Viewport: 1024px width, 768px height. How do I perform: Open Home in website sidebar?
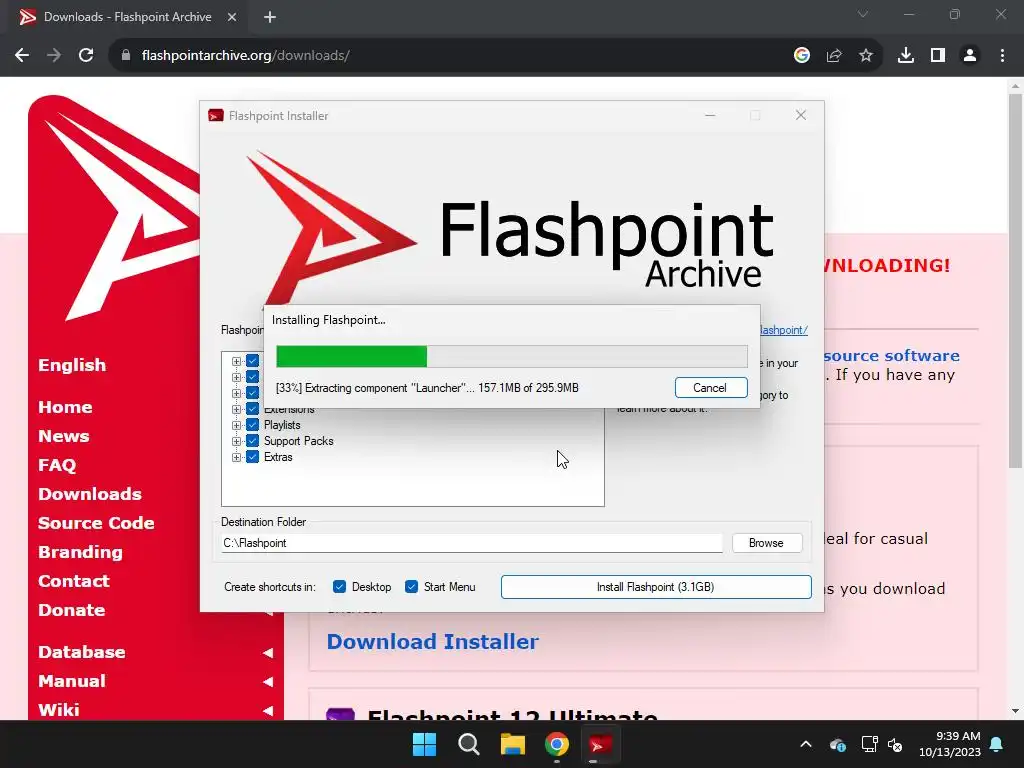[x=65, y=407]
